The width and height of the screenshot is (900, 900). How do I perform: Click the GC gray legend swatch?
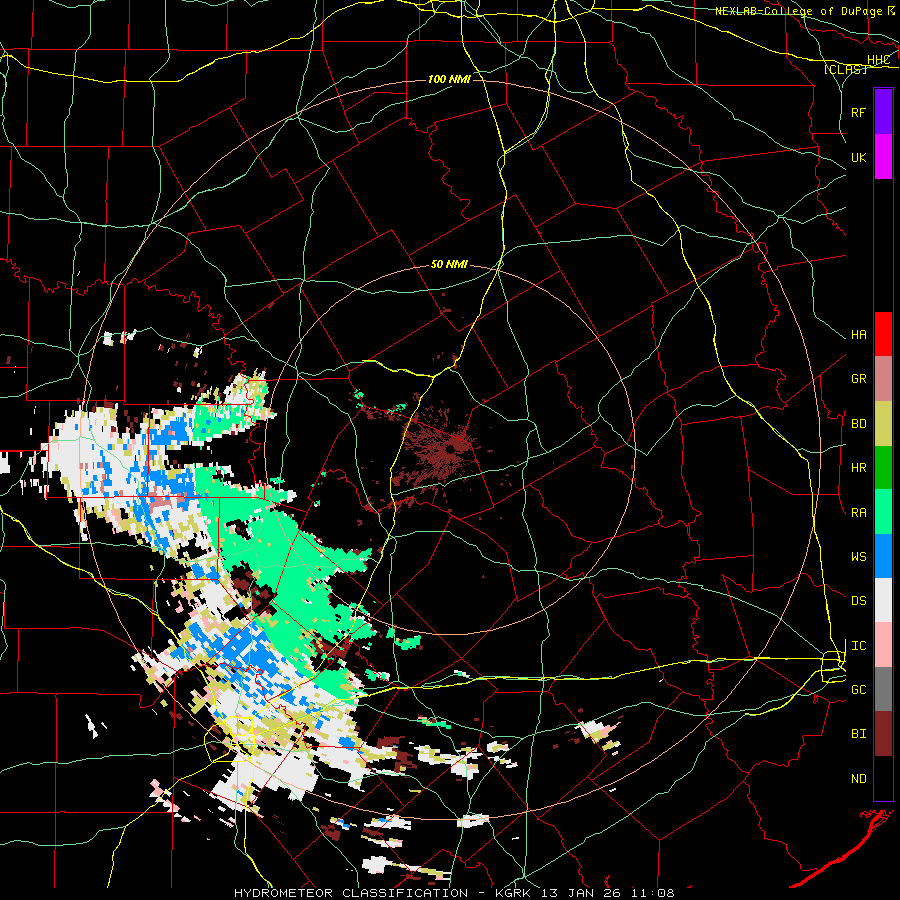click(x=883, y=689)
